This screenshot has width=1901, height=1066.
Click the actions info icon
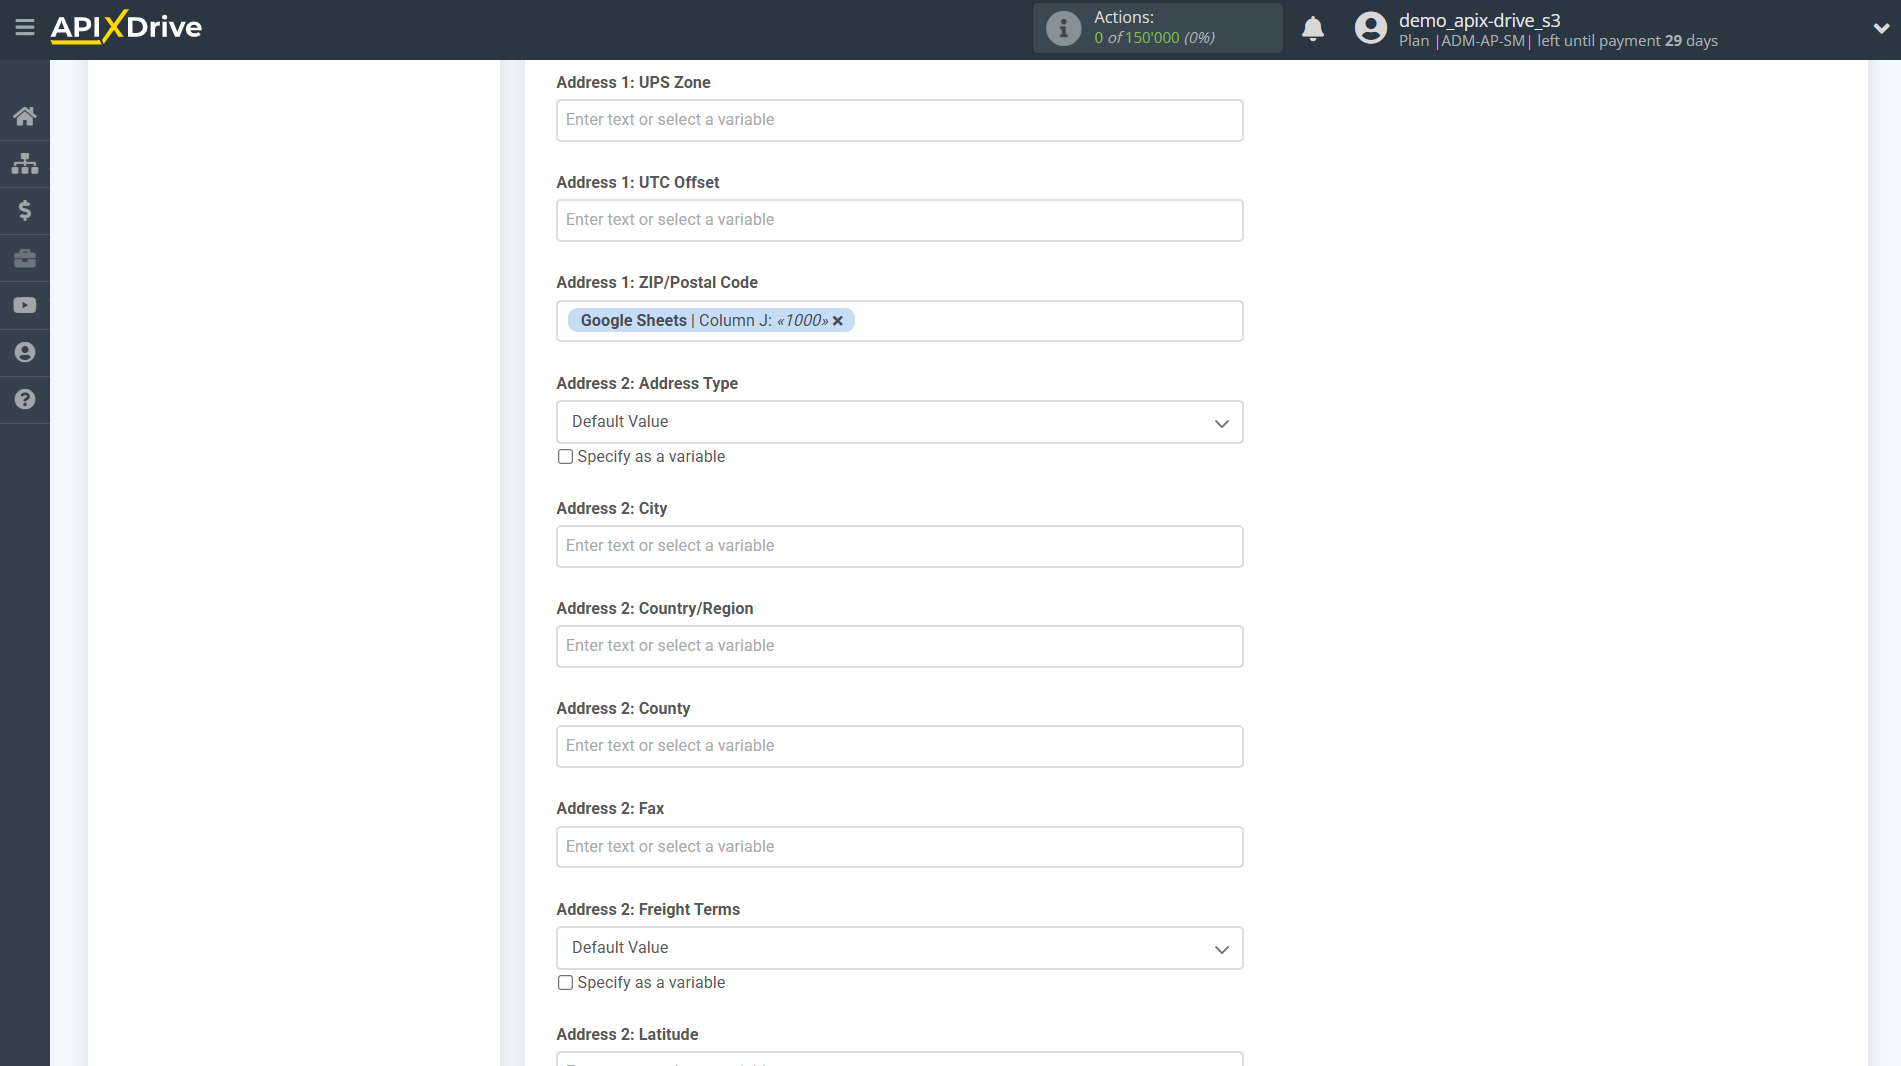tap(1063, 28)
